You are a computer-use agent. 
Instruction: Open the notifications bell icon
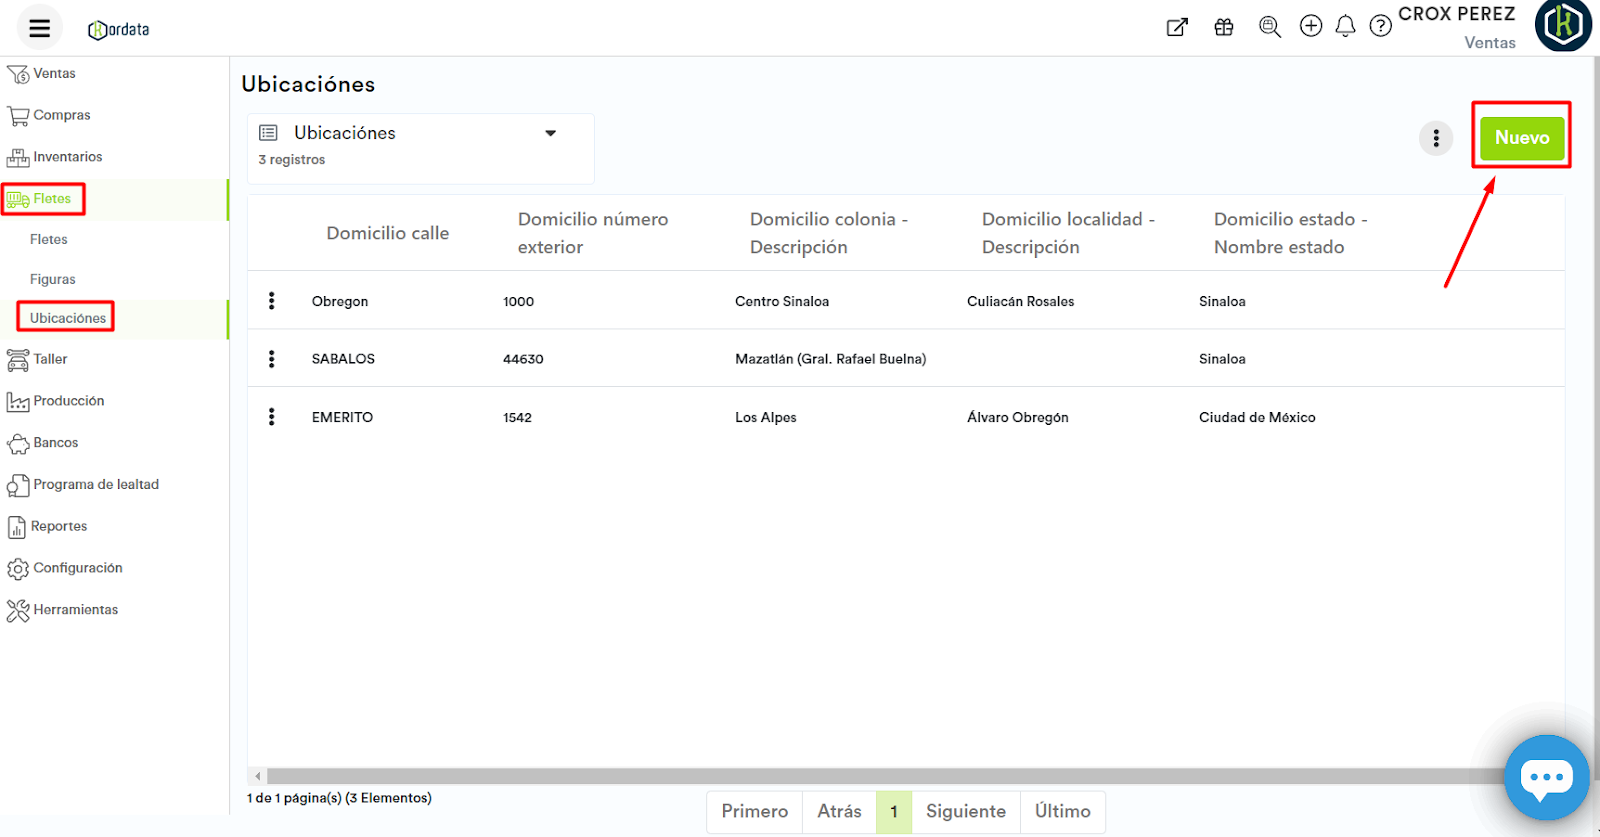point(1345,27)
